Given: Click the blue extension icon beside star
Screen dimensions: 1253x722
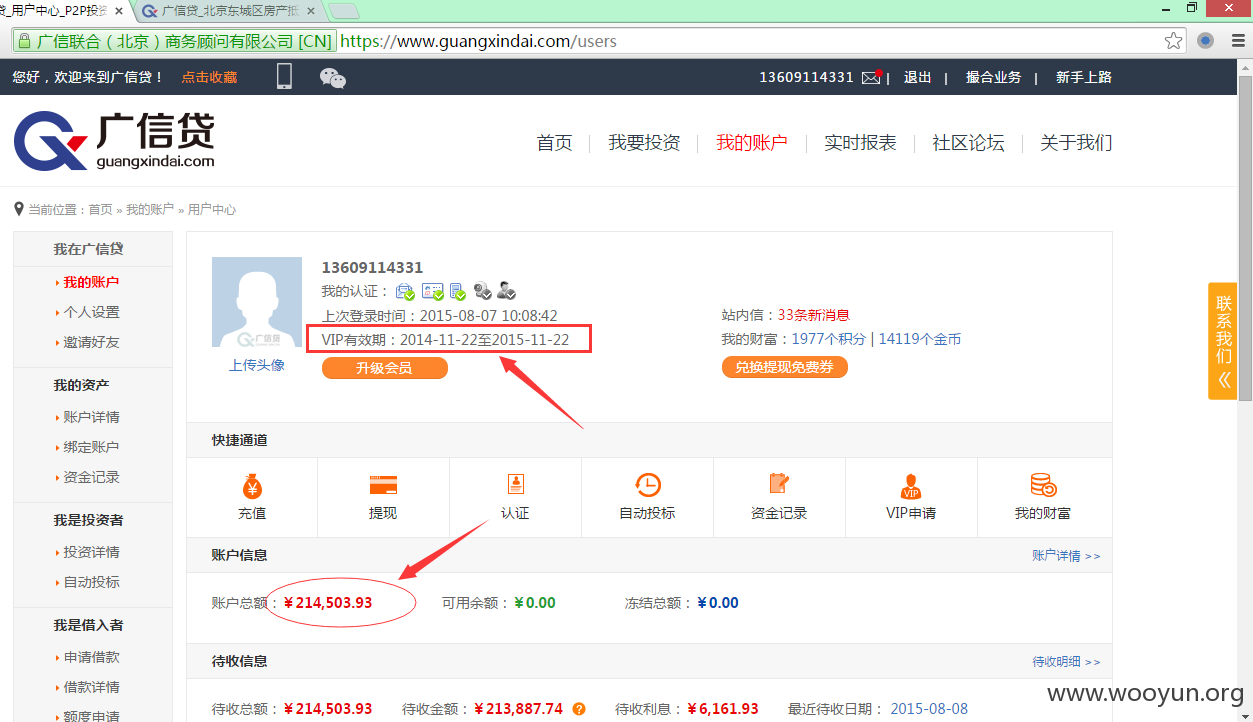Looking at the screenshot, I should [x=1205, y=41].
